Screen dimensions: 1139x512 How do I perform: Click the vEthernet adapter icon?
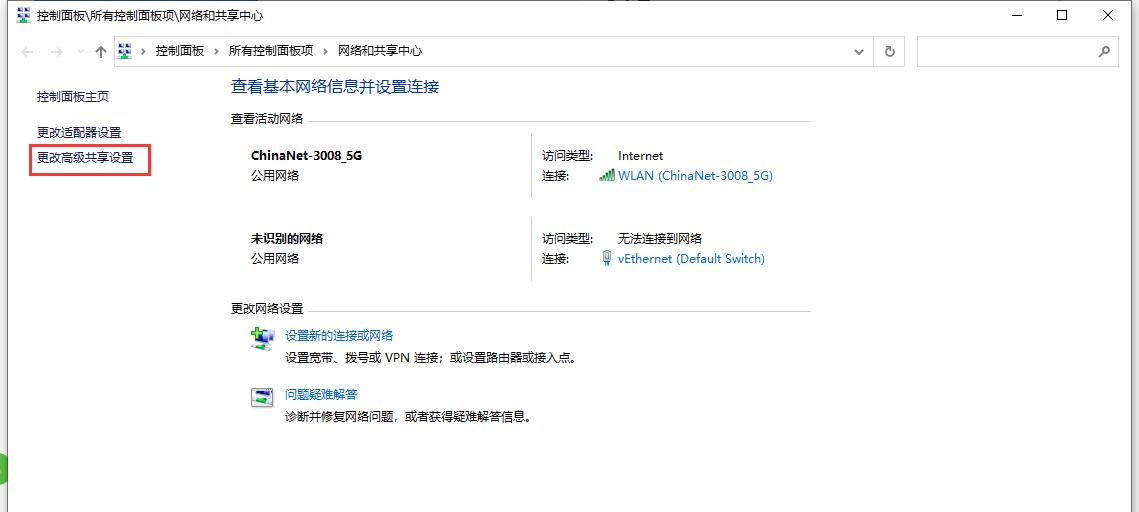click(x=607, y=259)
